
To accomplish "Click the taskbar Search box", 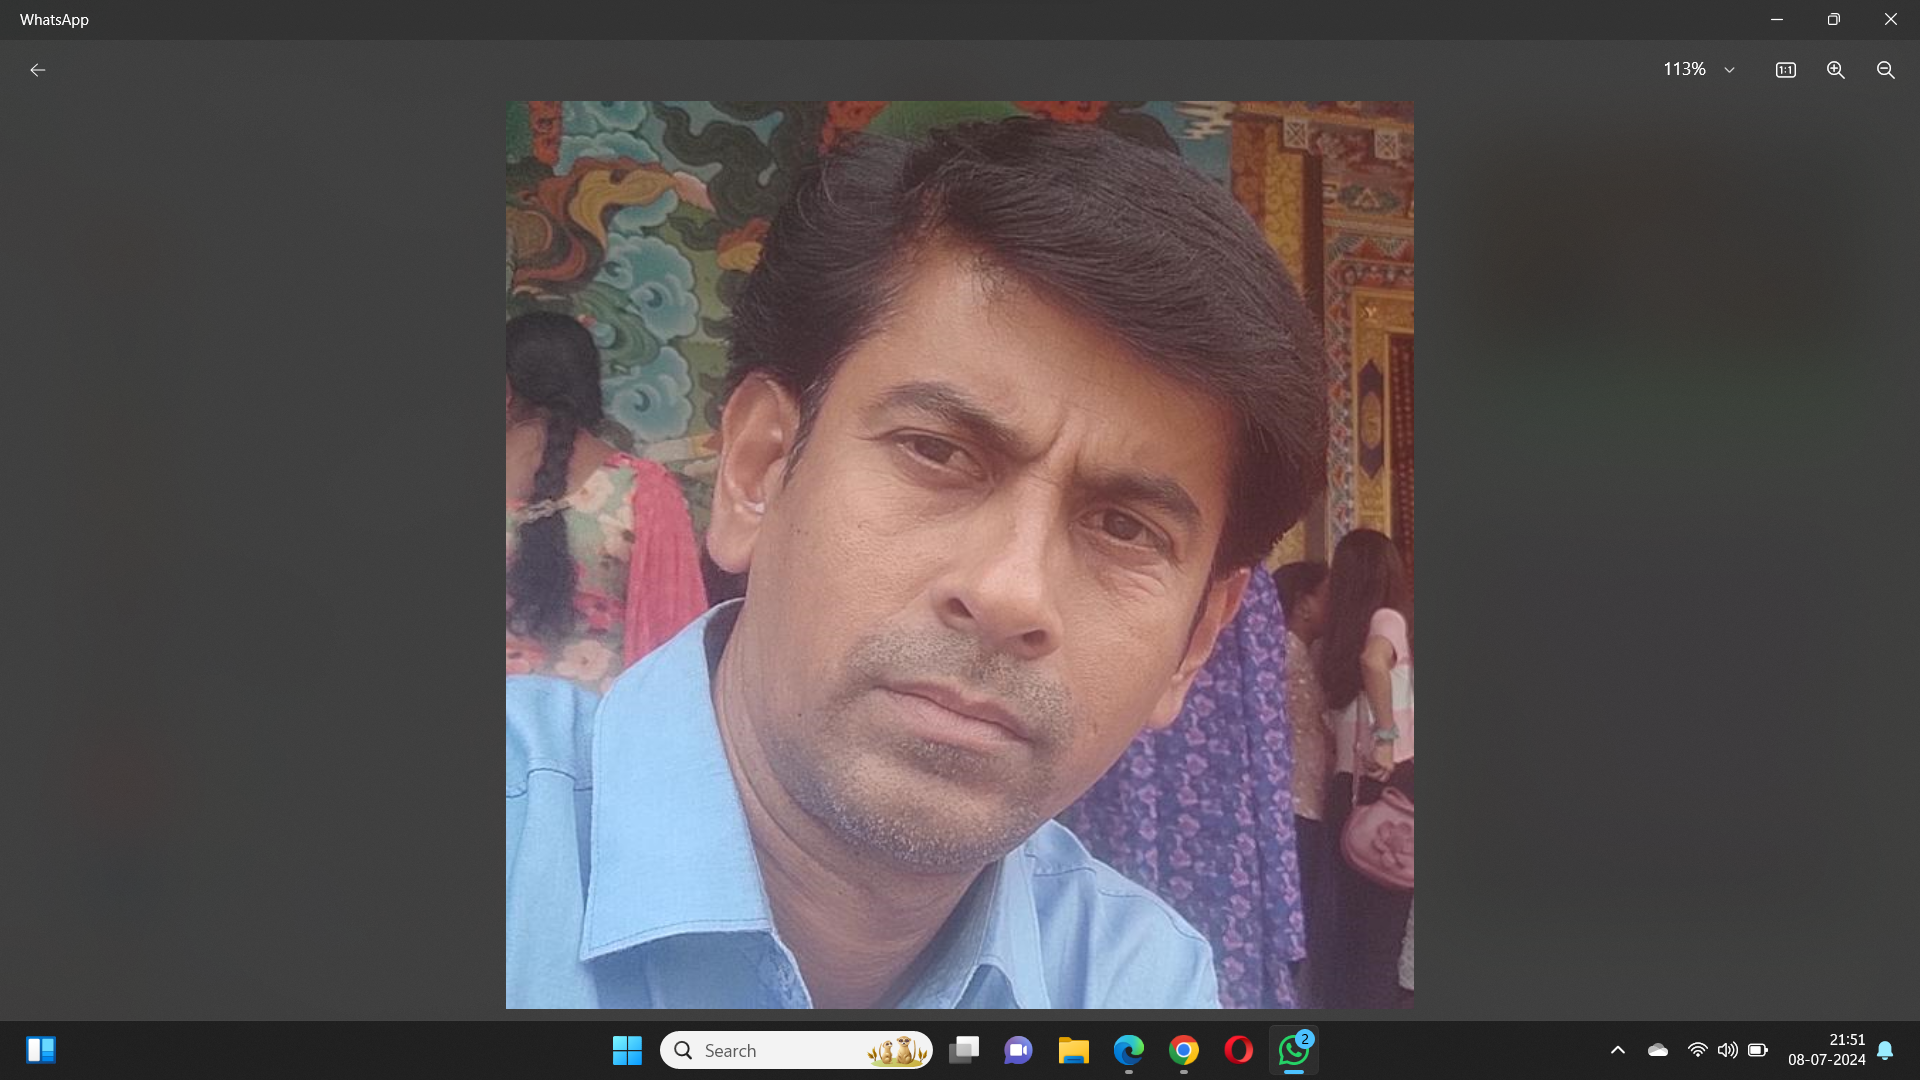I will (796, 1050).
